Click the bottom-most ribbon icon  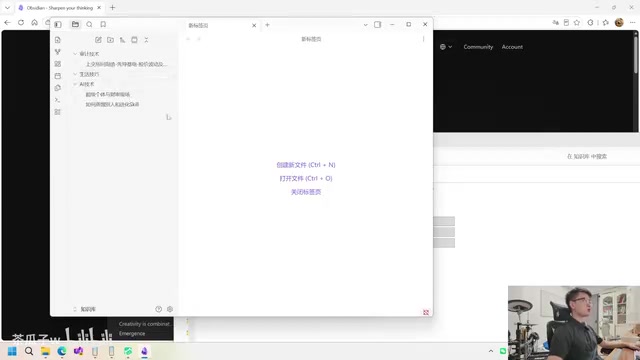[x=58, y=112]
